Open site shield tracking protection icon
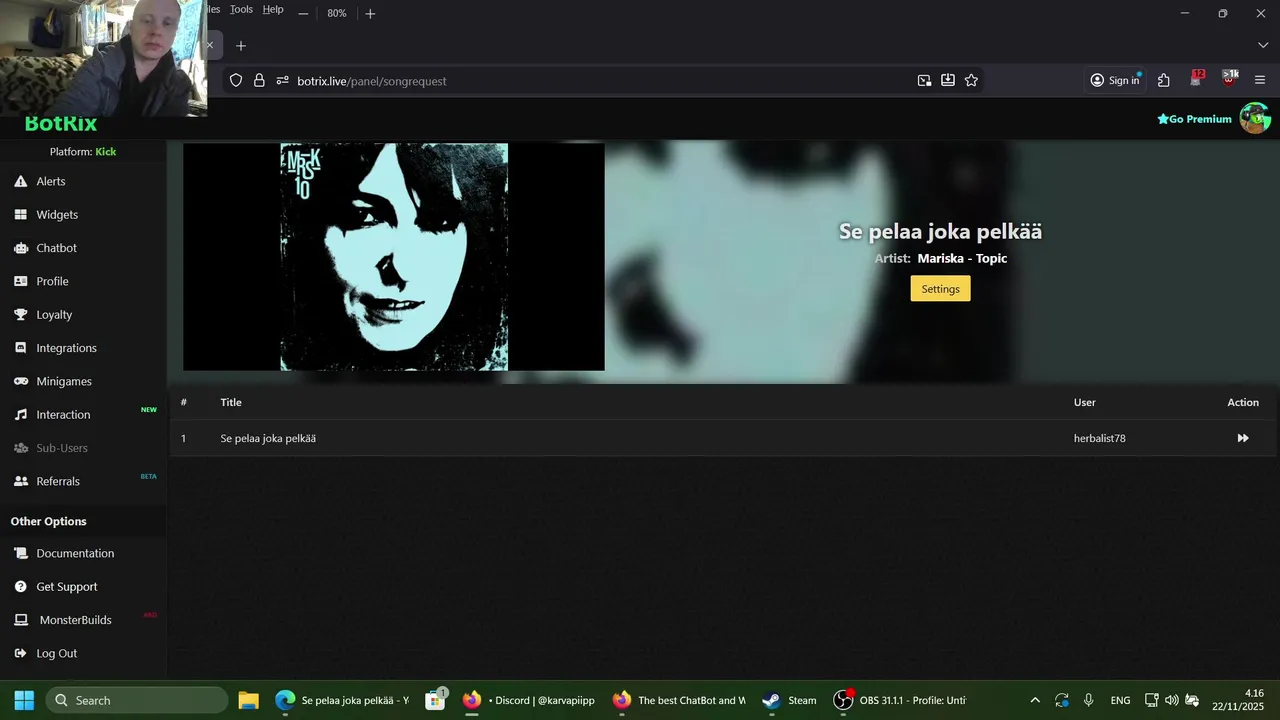The height and width of the screenshot is (720, 1280). 236,80
